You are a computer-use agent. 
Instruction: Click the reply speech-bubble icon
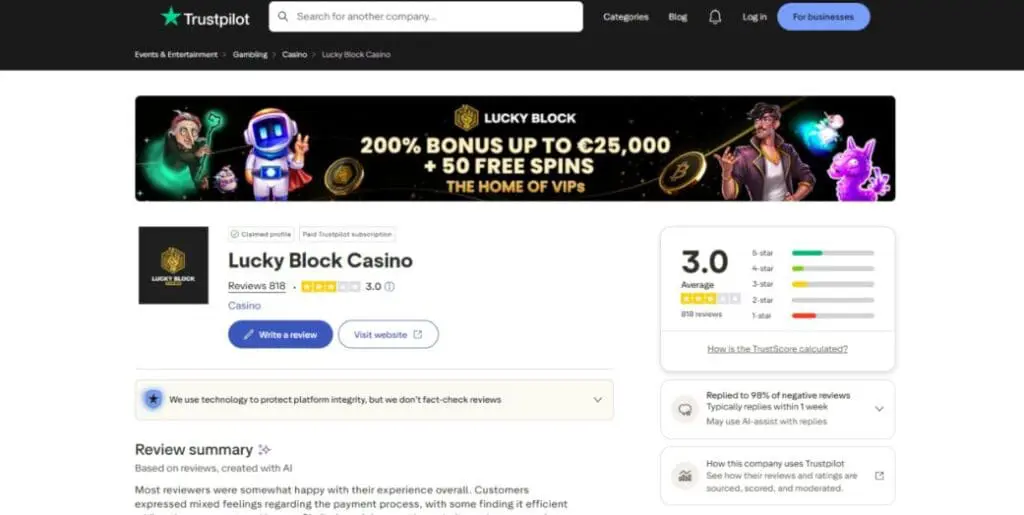(x=685, y=409)
